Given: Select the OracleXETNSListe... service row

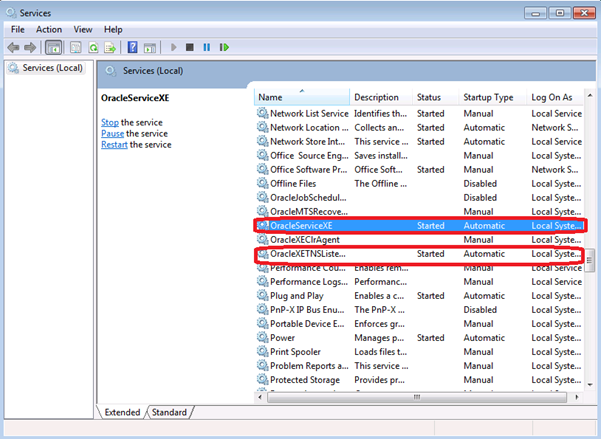Looking at the screenshot, I should tap(419, 254).
